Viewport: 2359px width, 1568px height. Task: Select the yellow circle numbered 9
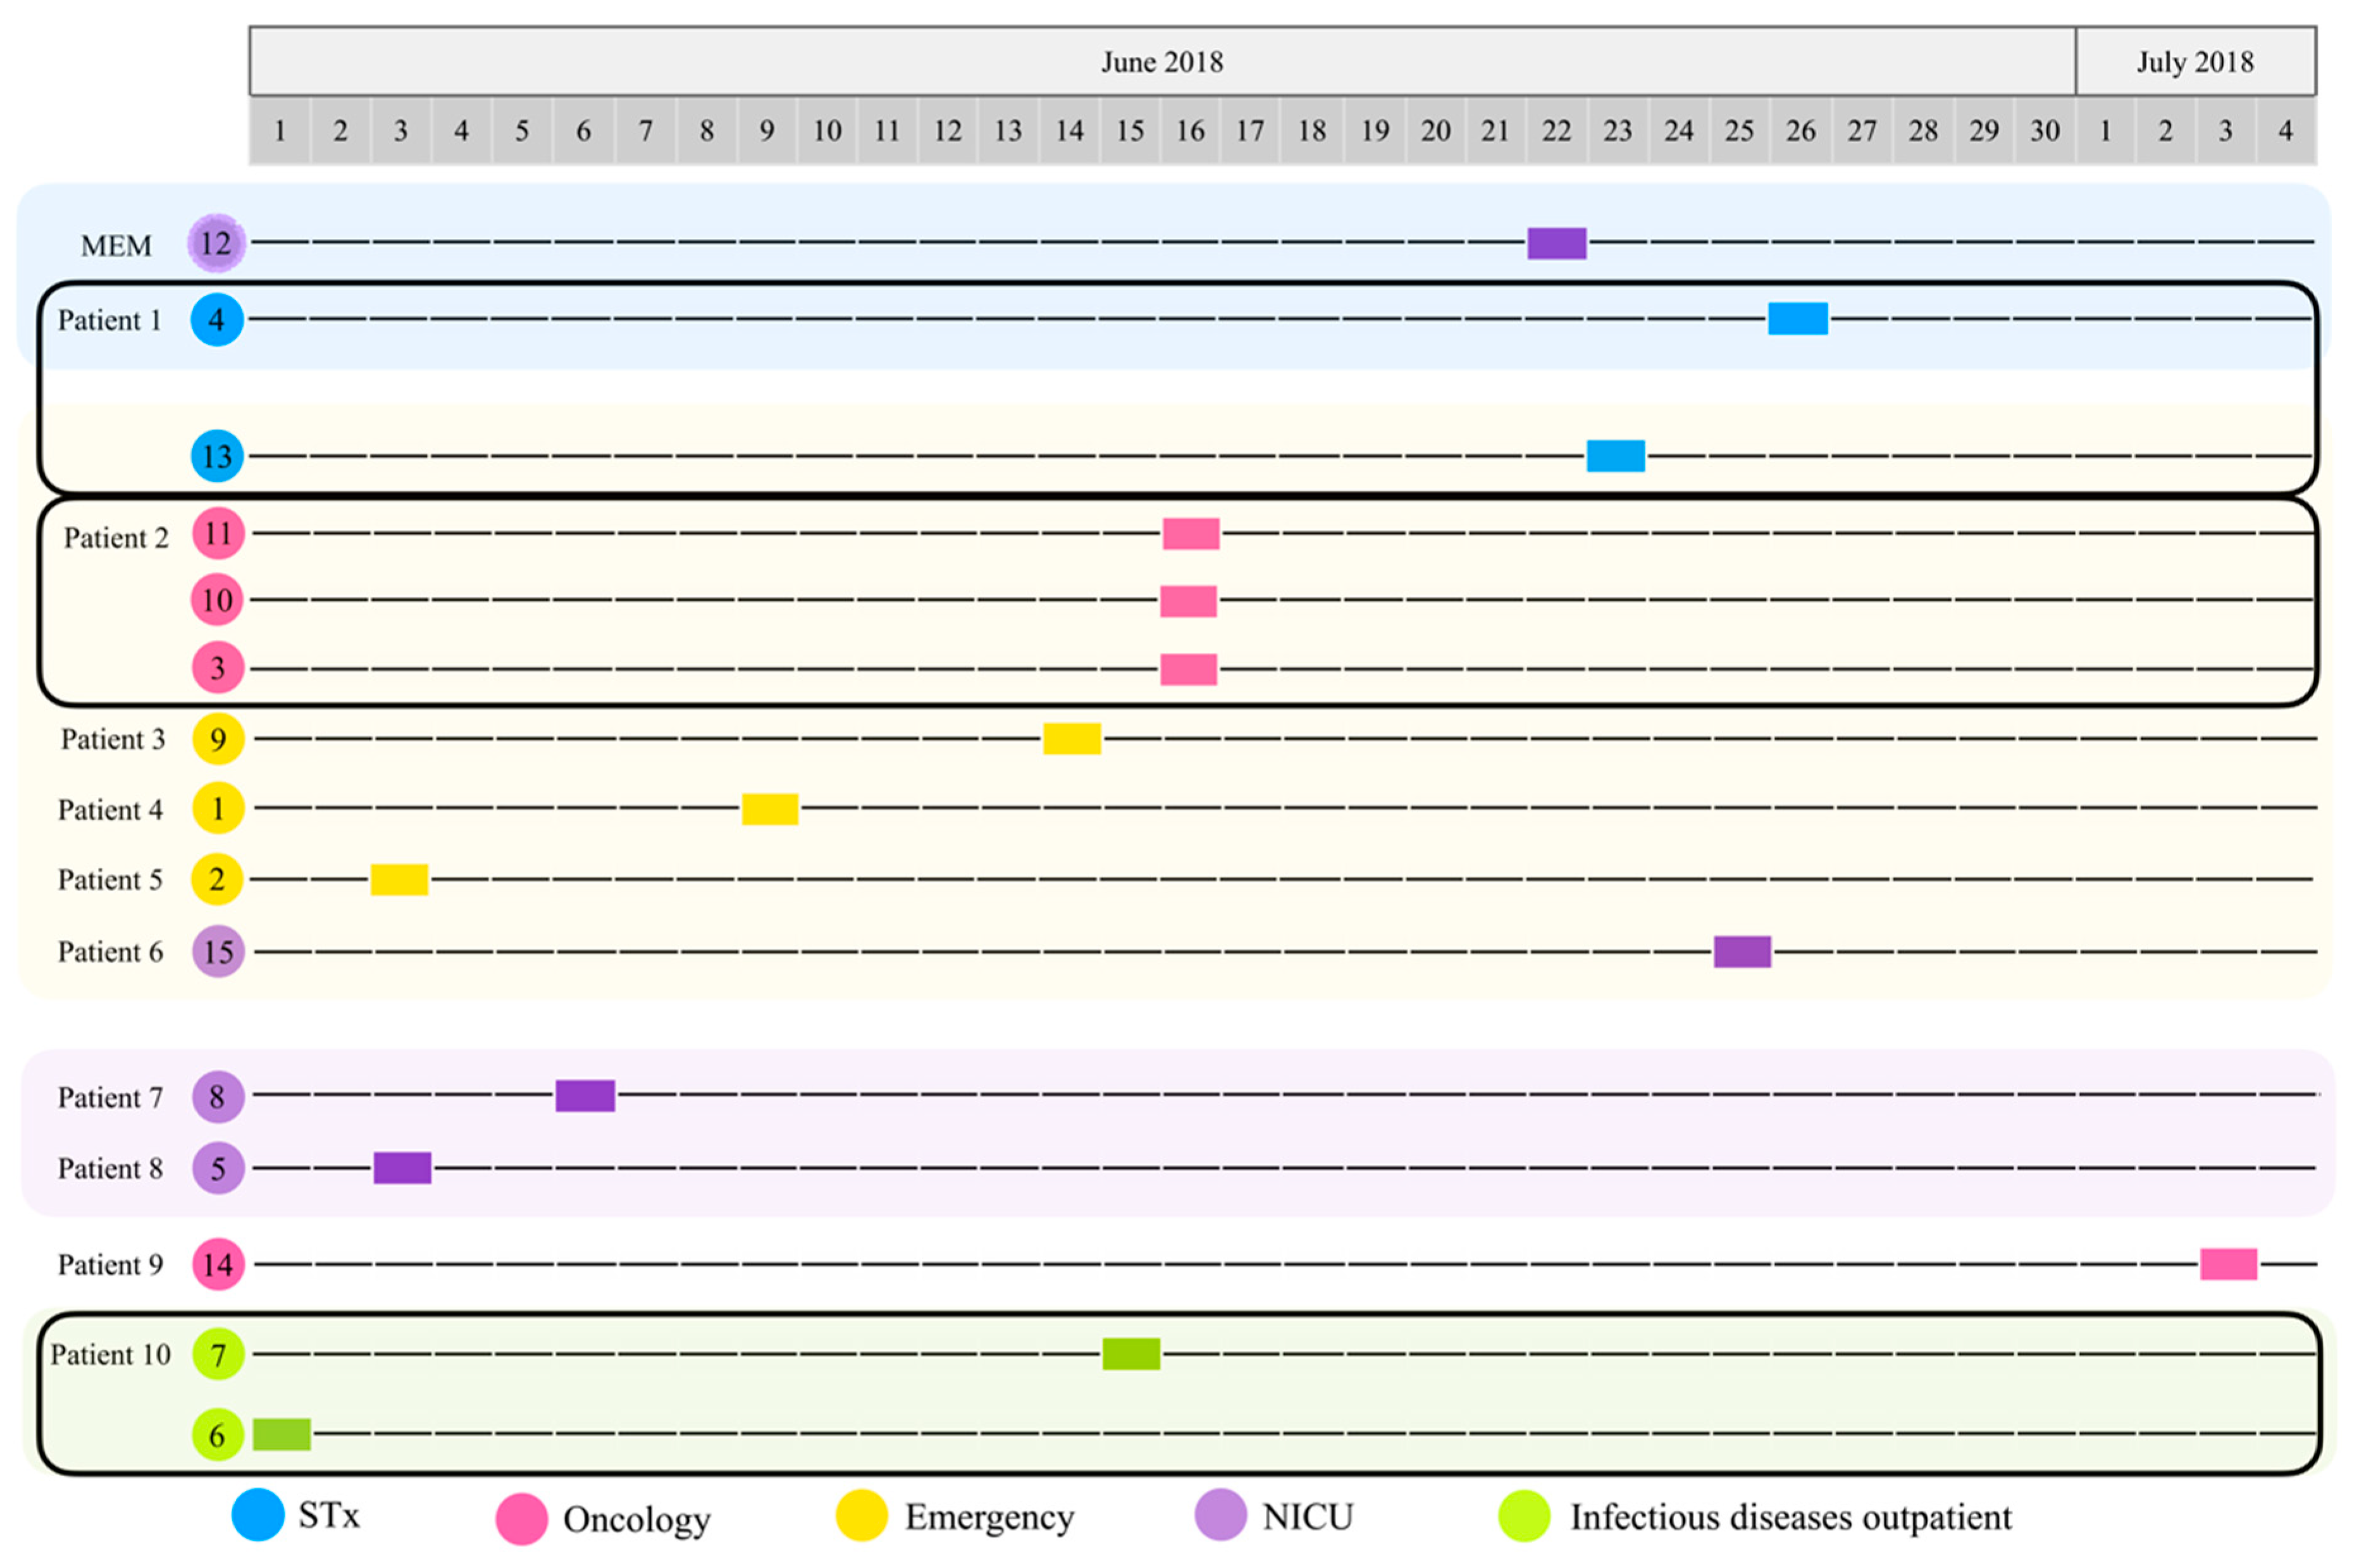click(x=218, y=739)
